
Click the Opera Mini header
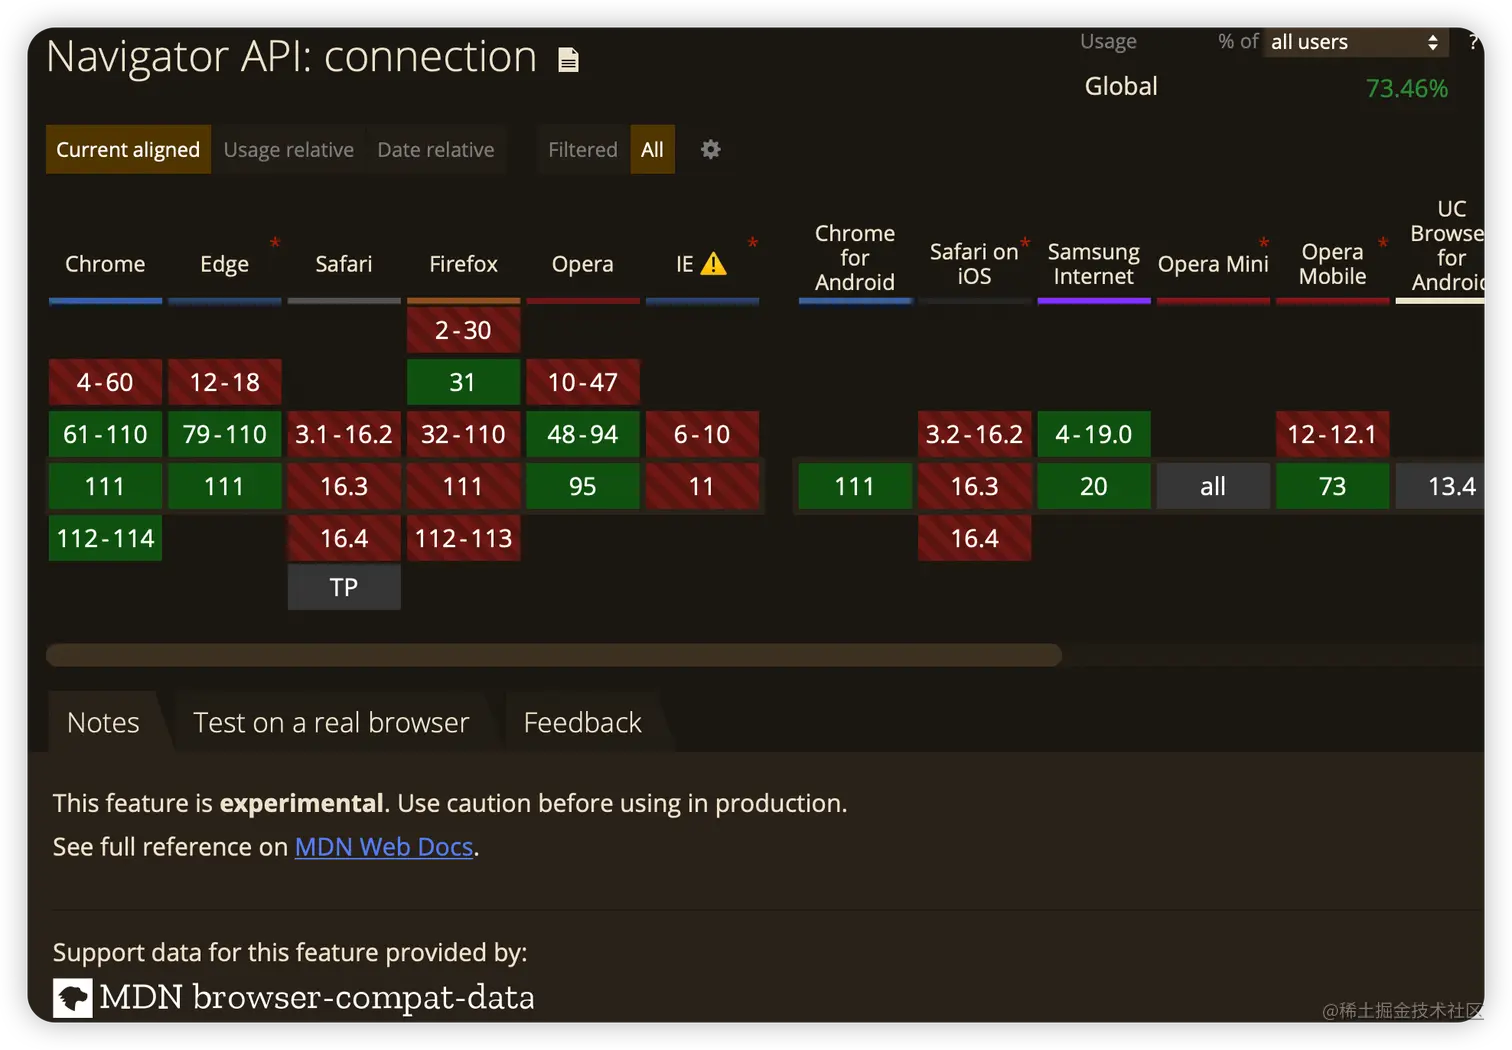coord(1213,264)
